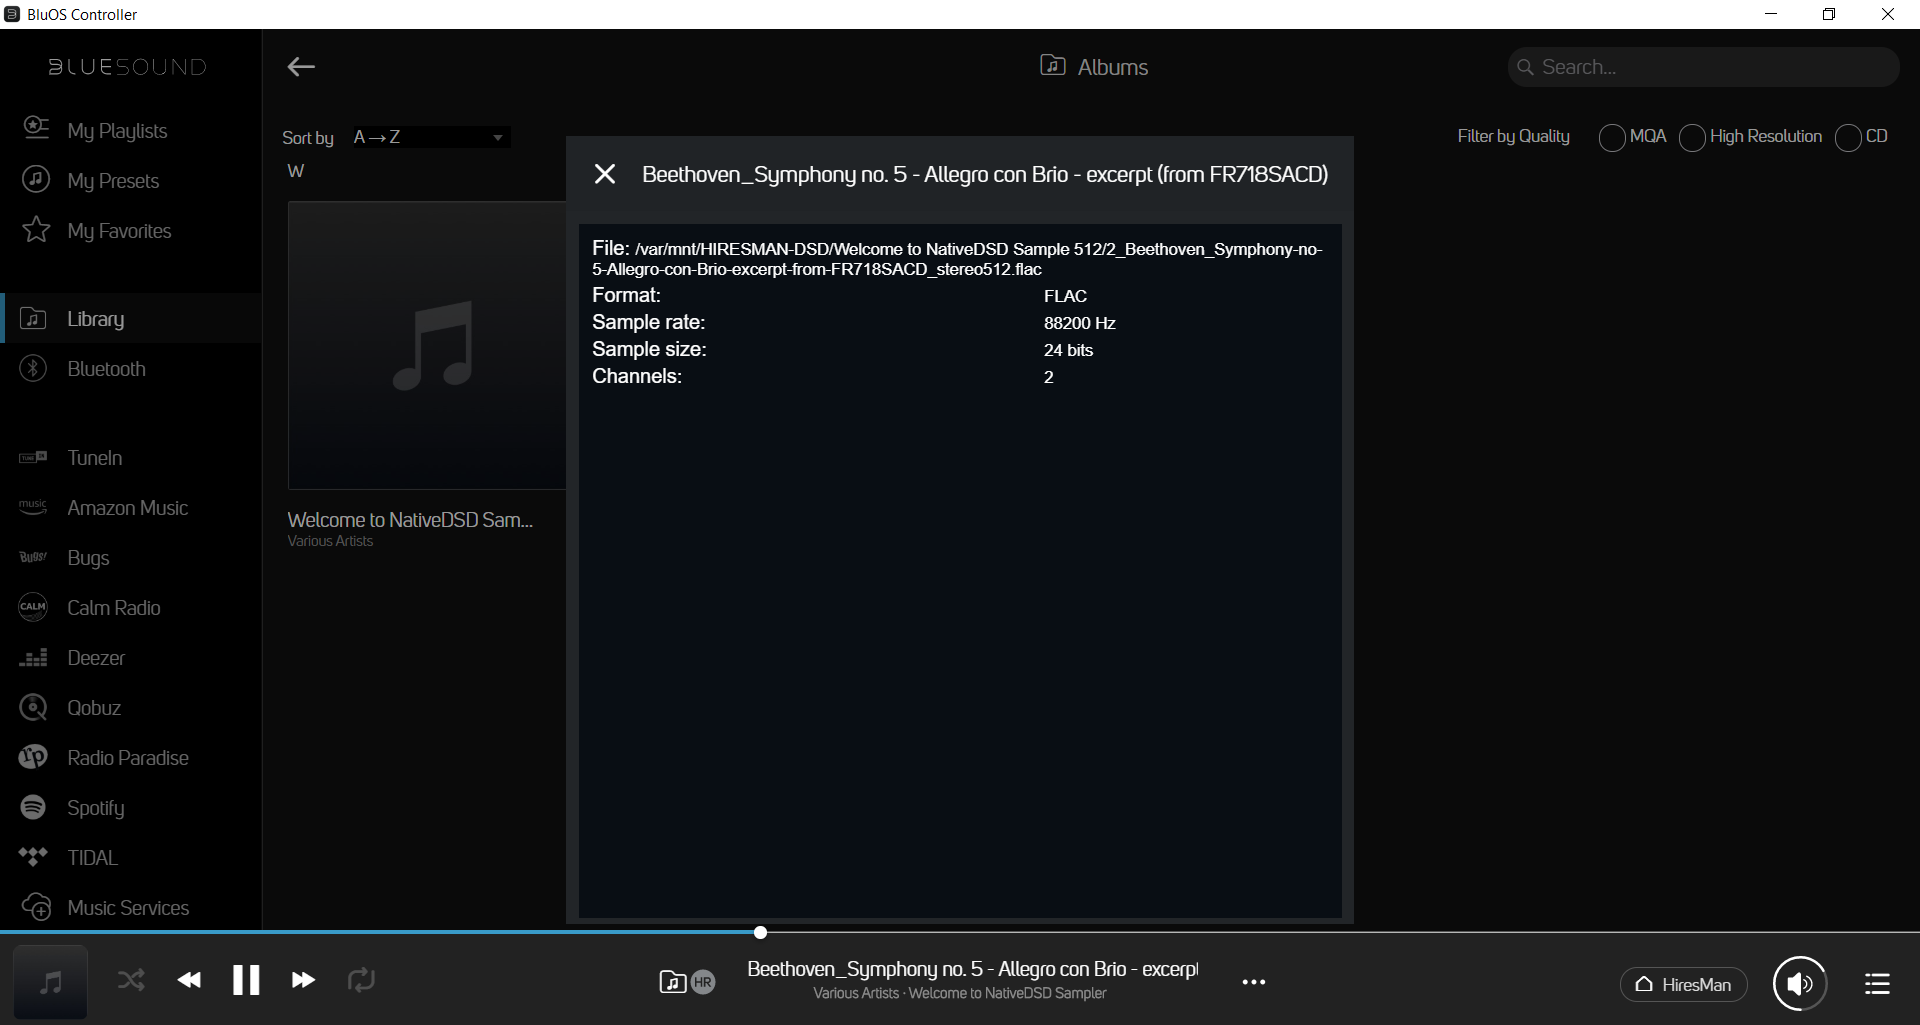
Task: Go back using the left arrow
Action: point(301,67)
